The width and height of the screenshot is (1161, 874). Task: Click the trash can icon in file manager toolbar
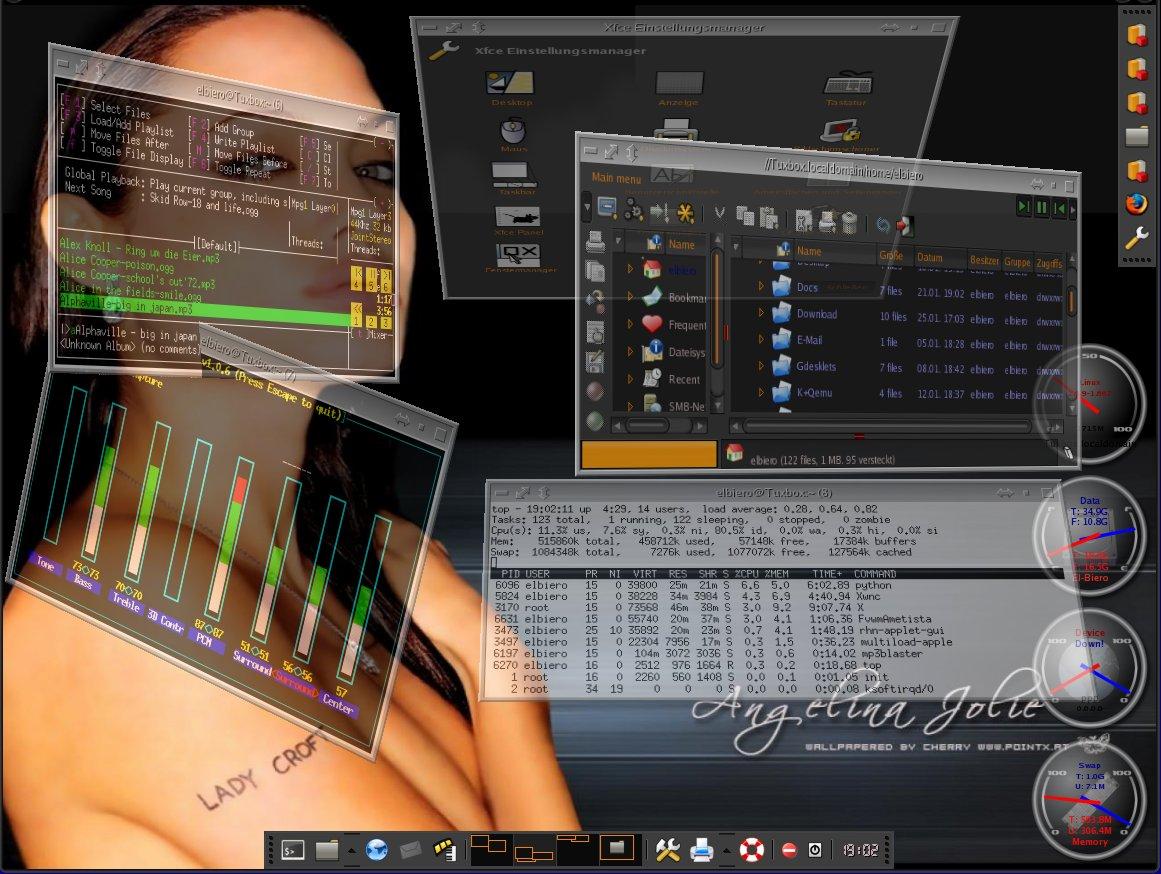click(849, 221)
